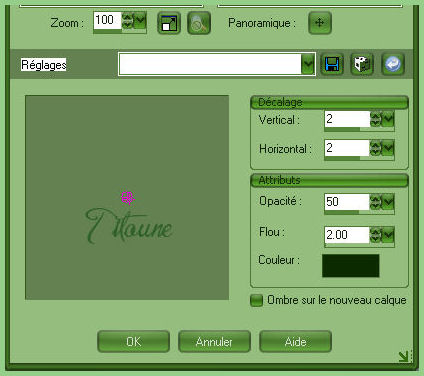Image resolution: width=424 pixels, height=376 pixels.
Task: Open help with the Aide button
Action: coord(295,341)
